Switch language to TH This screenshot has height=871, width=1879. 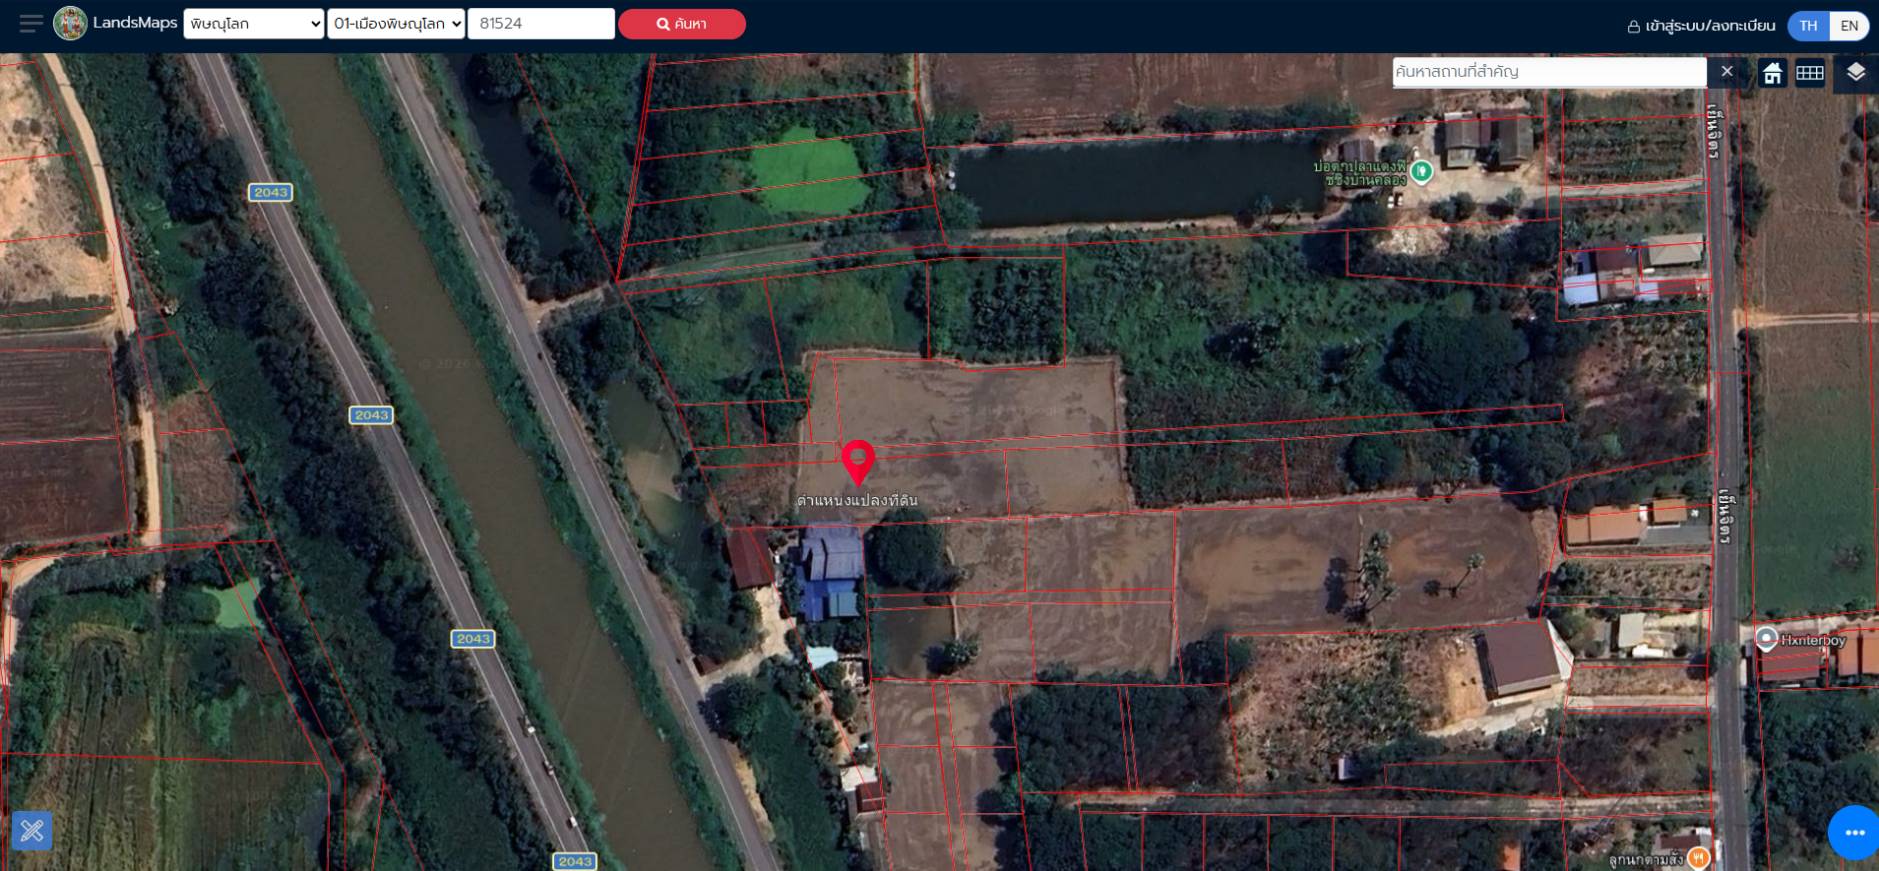point(1808,26)
